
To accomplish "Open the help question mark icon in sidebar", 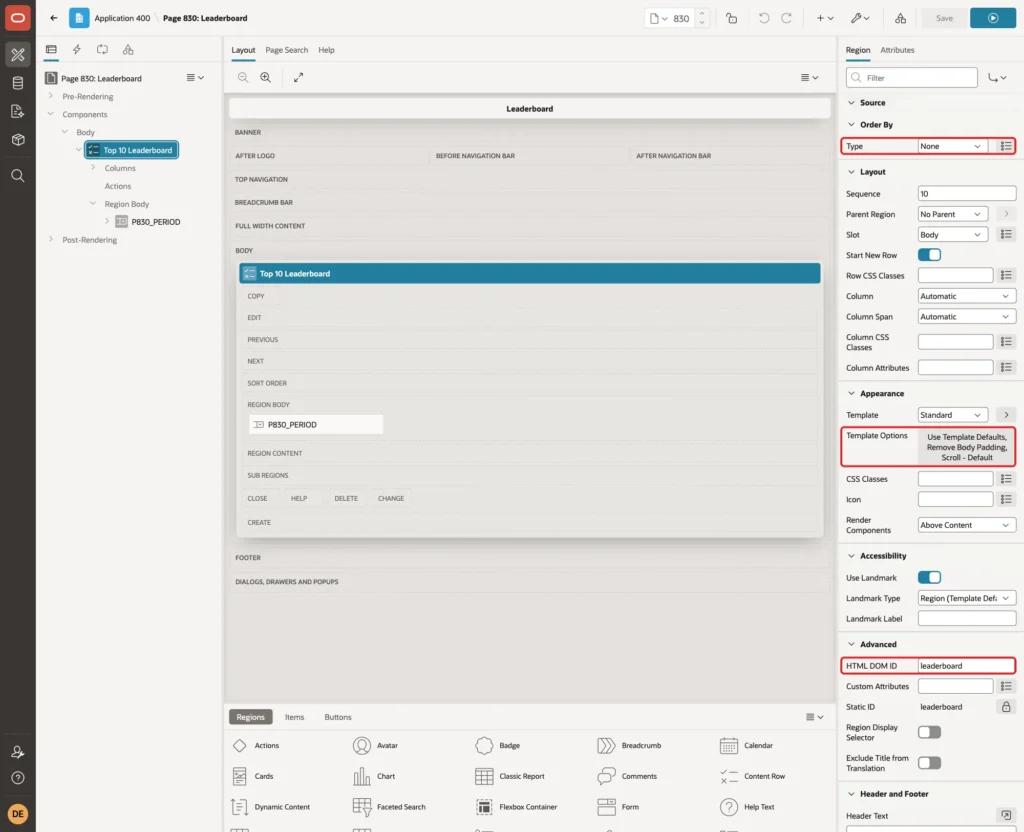I will (x=18, y=778).
